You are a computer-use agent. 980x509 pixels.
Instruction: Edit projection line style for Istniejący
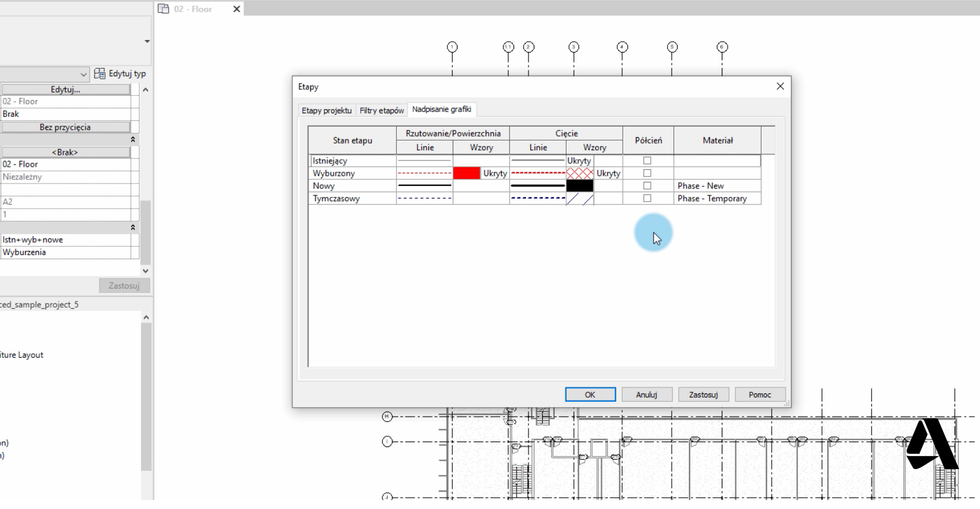[x=424, y=161]
